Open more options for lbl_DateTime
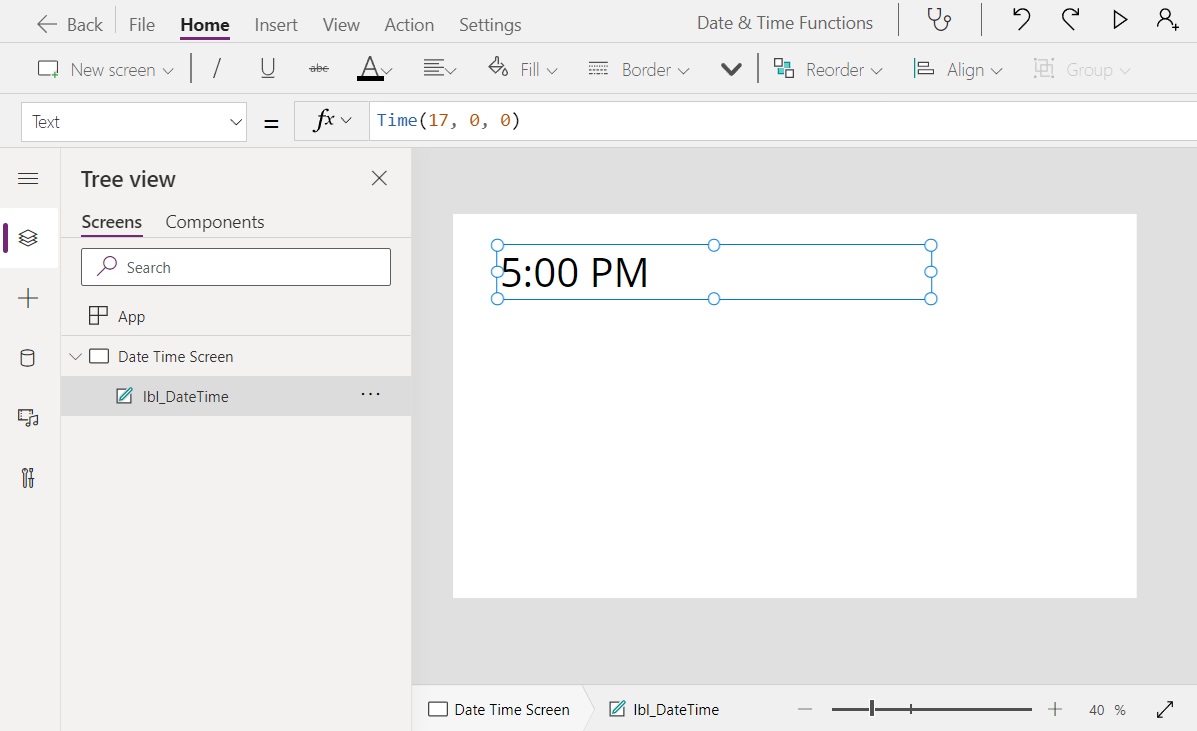 pos(370,395)
